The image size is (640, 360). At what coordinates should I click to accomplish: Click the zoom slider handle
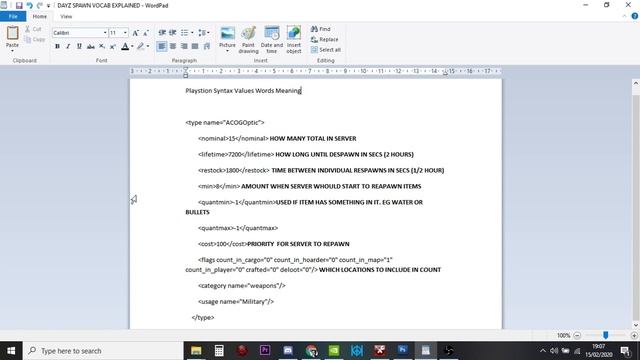606,335
